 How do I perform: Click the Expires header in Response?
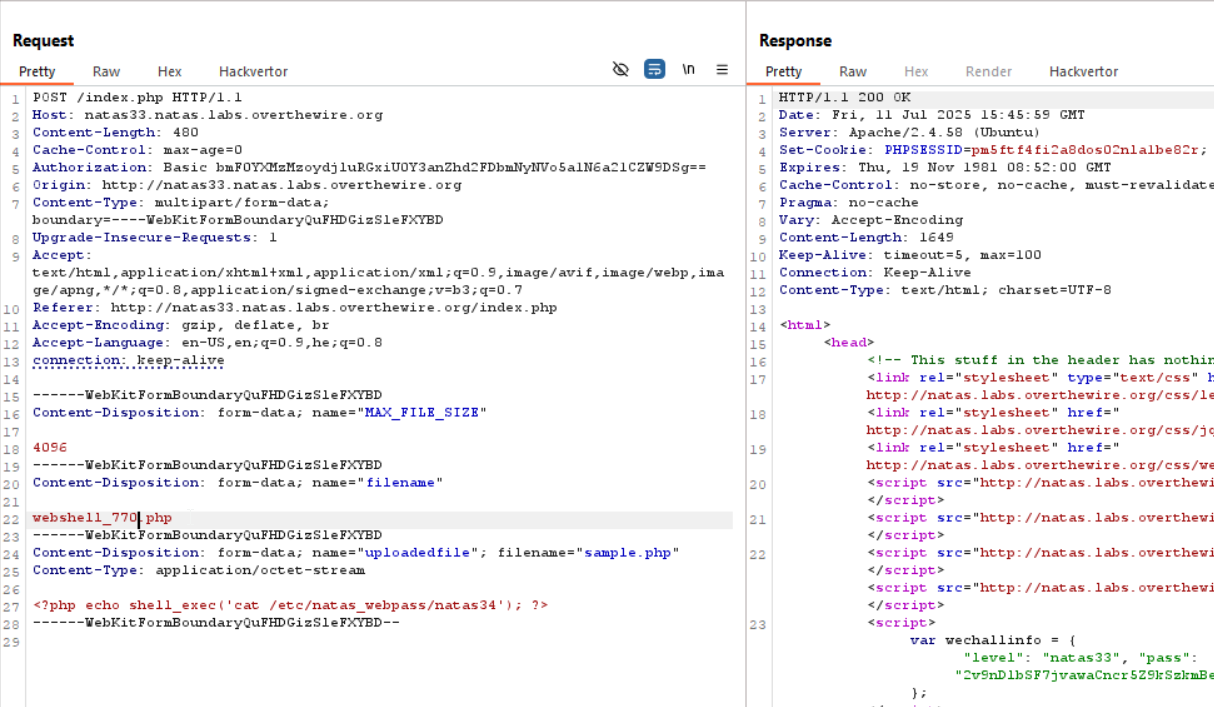point(945,167)
